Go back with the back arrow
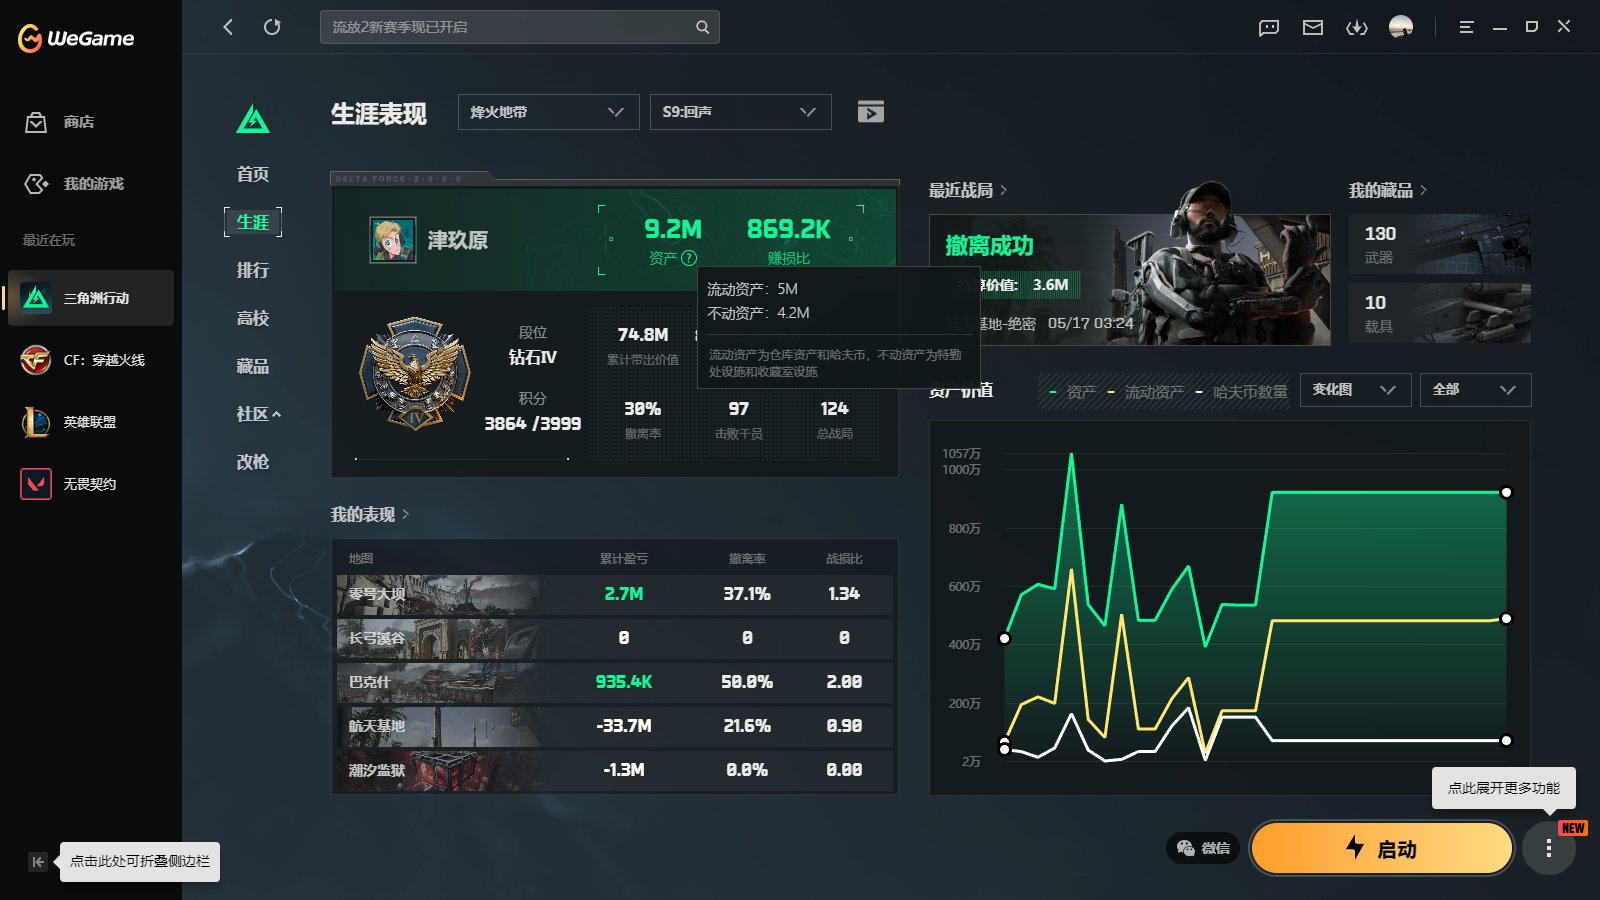The image size is (1600, 900). coord(228,27)
